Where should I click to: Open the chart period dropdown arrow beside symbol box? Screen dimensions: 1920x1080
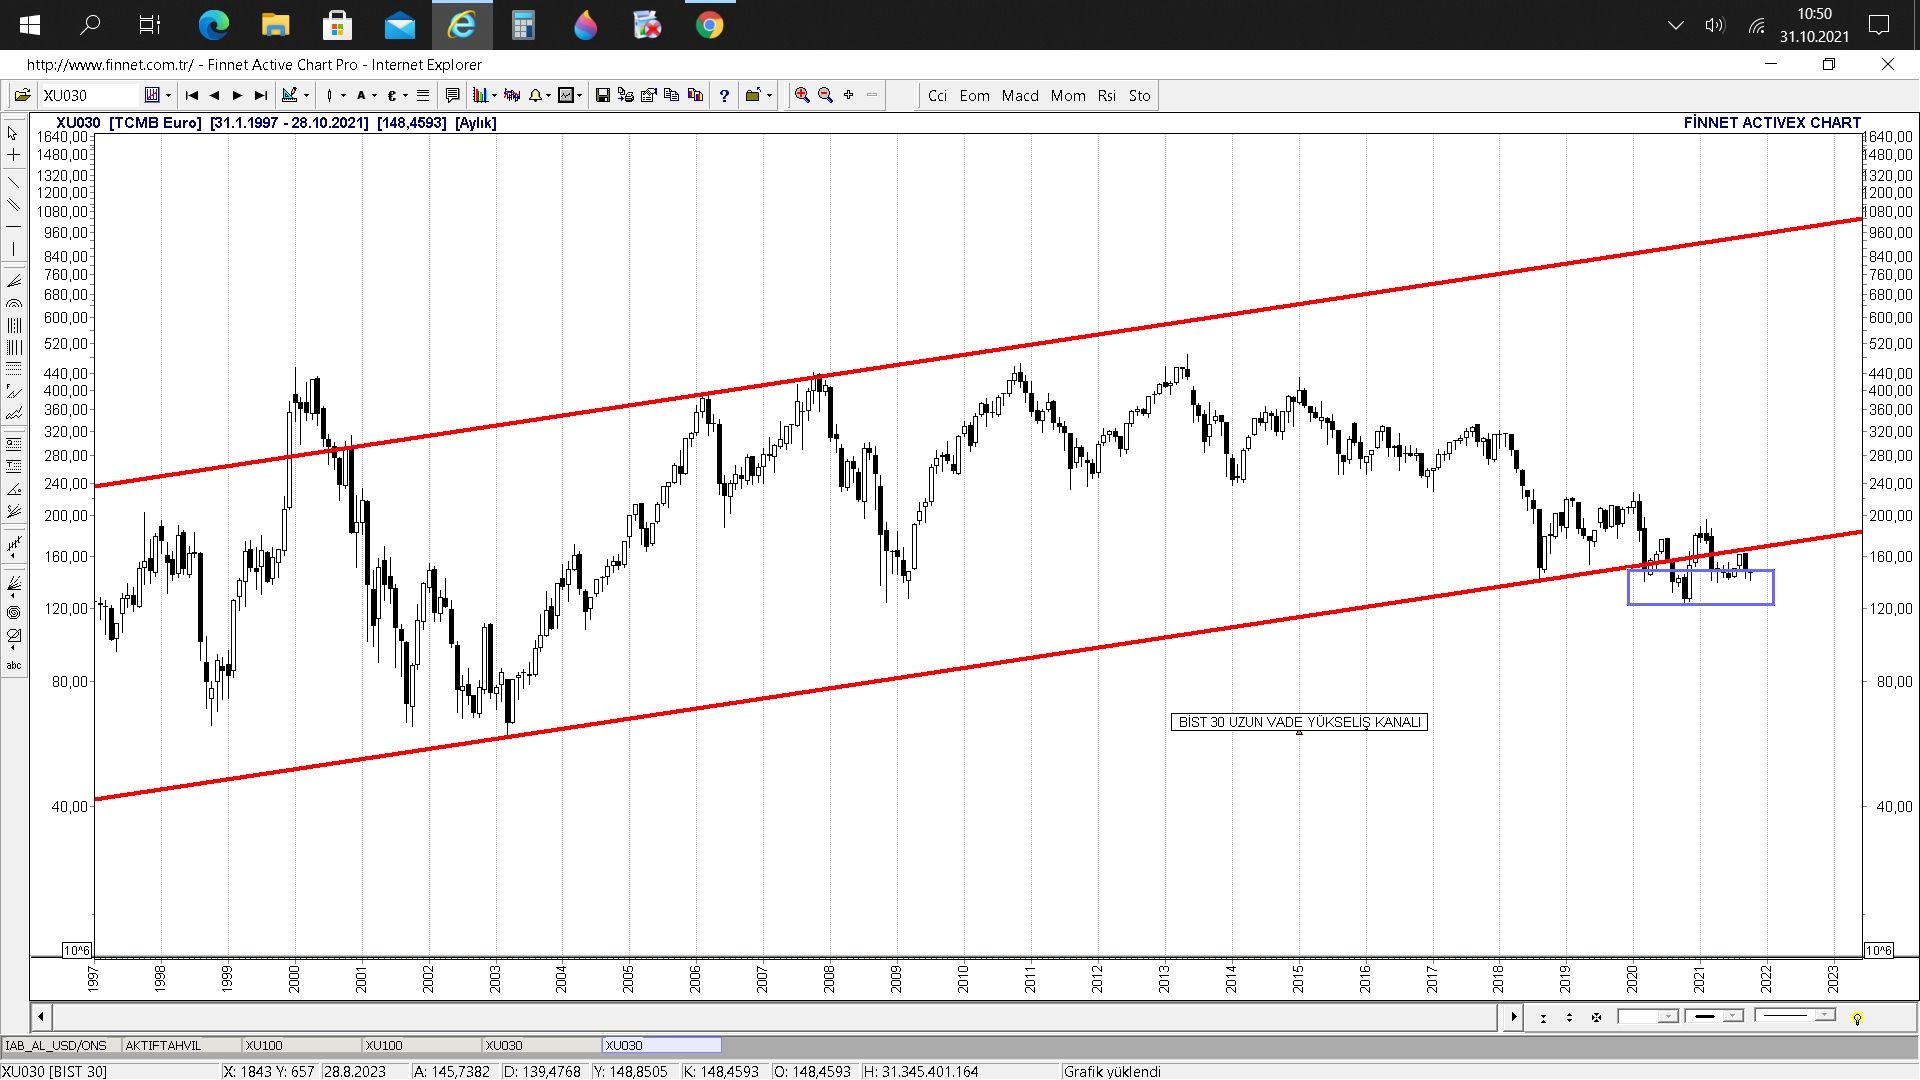click(168, 96)
